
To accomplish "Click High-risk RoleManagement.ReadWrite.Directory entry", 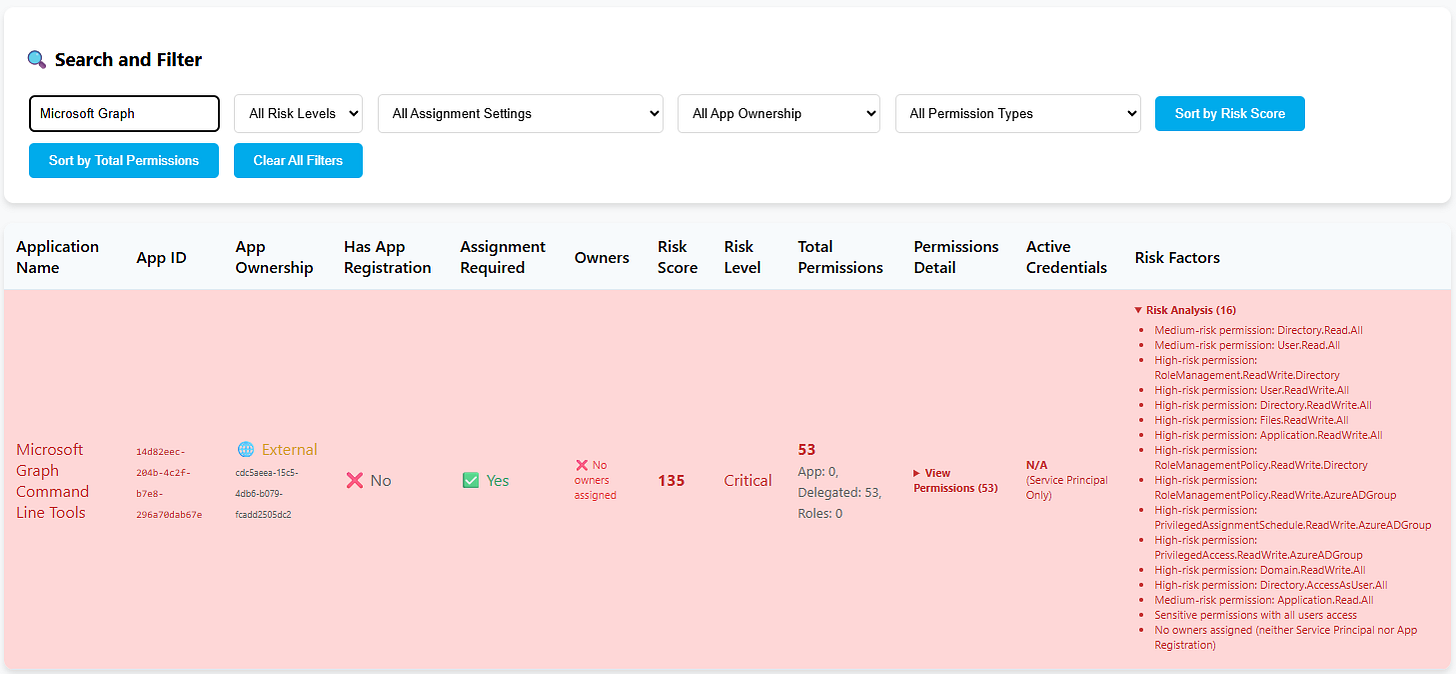I will pyautogui.click(x=1247, y=367).
